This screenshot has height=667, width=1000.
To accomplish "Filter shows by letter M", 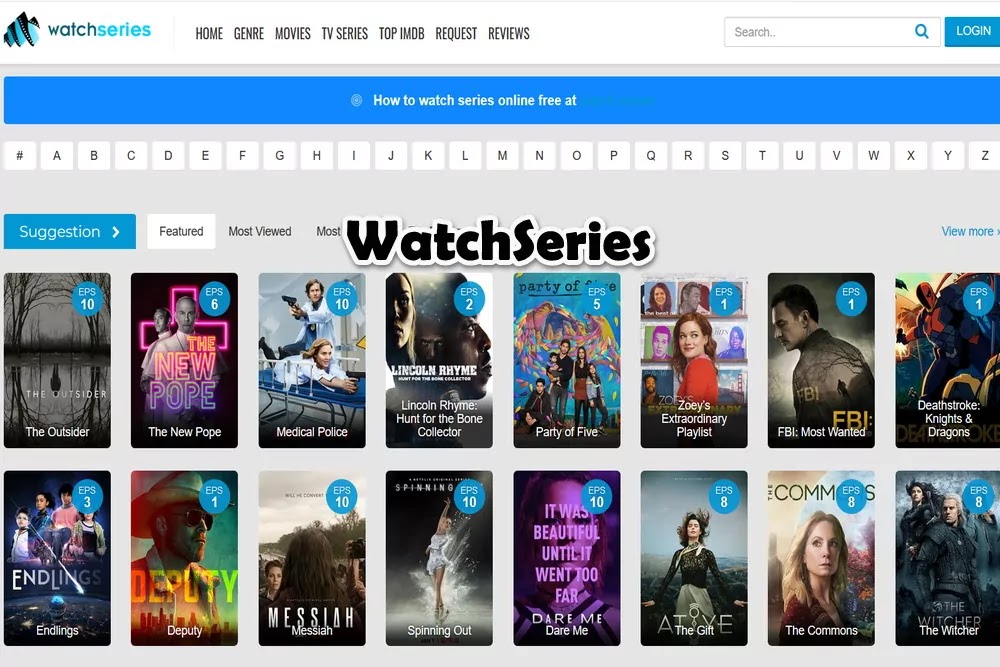I will tap(503, 156).
